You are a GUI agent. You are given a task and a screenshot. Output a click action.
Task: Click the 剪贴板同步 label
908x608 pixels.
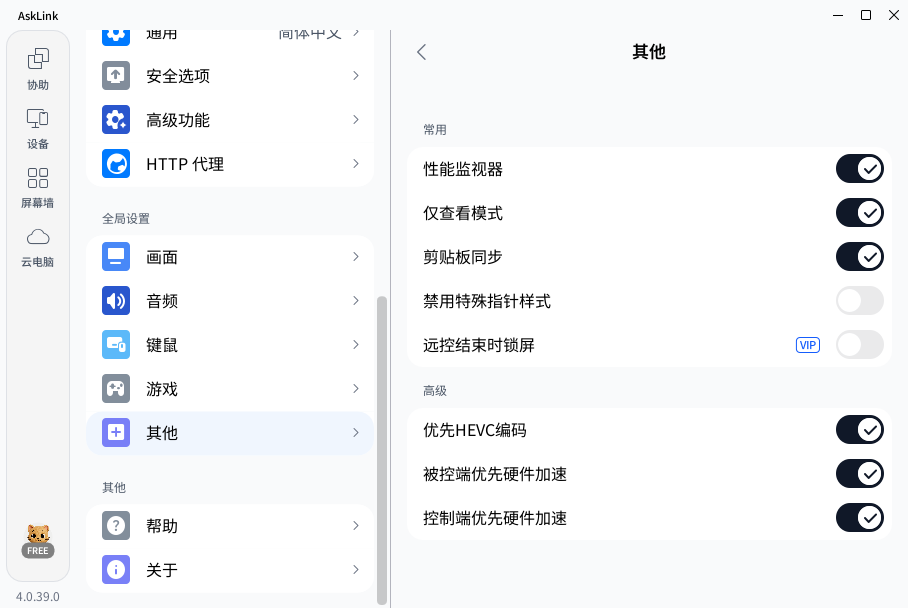pyautogui.click(x=463, y=257)
